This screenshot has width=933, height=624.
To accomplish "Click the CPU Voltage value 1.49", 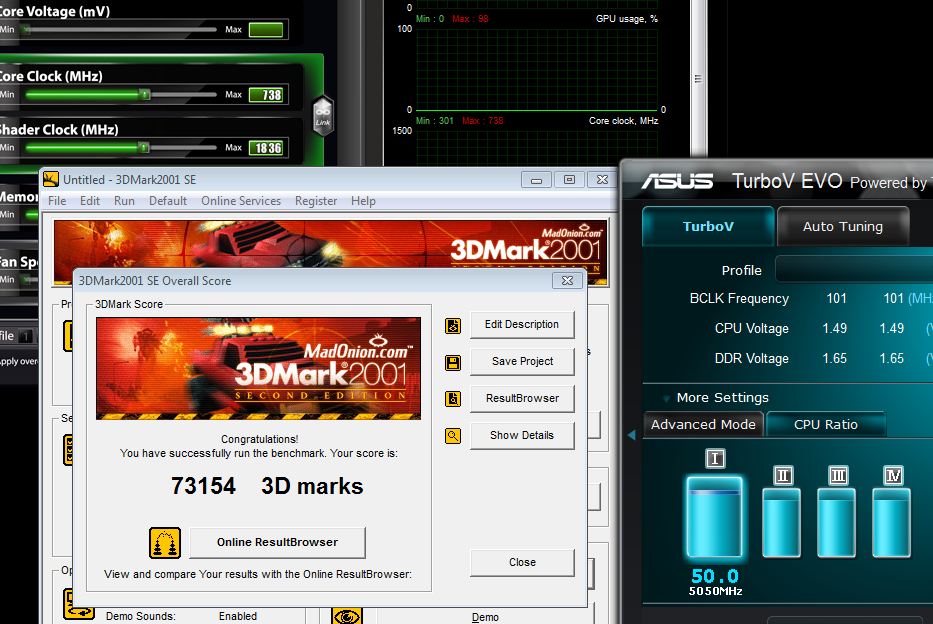I will point(834,328).
